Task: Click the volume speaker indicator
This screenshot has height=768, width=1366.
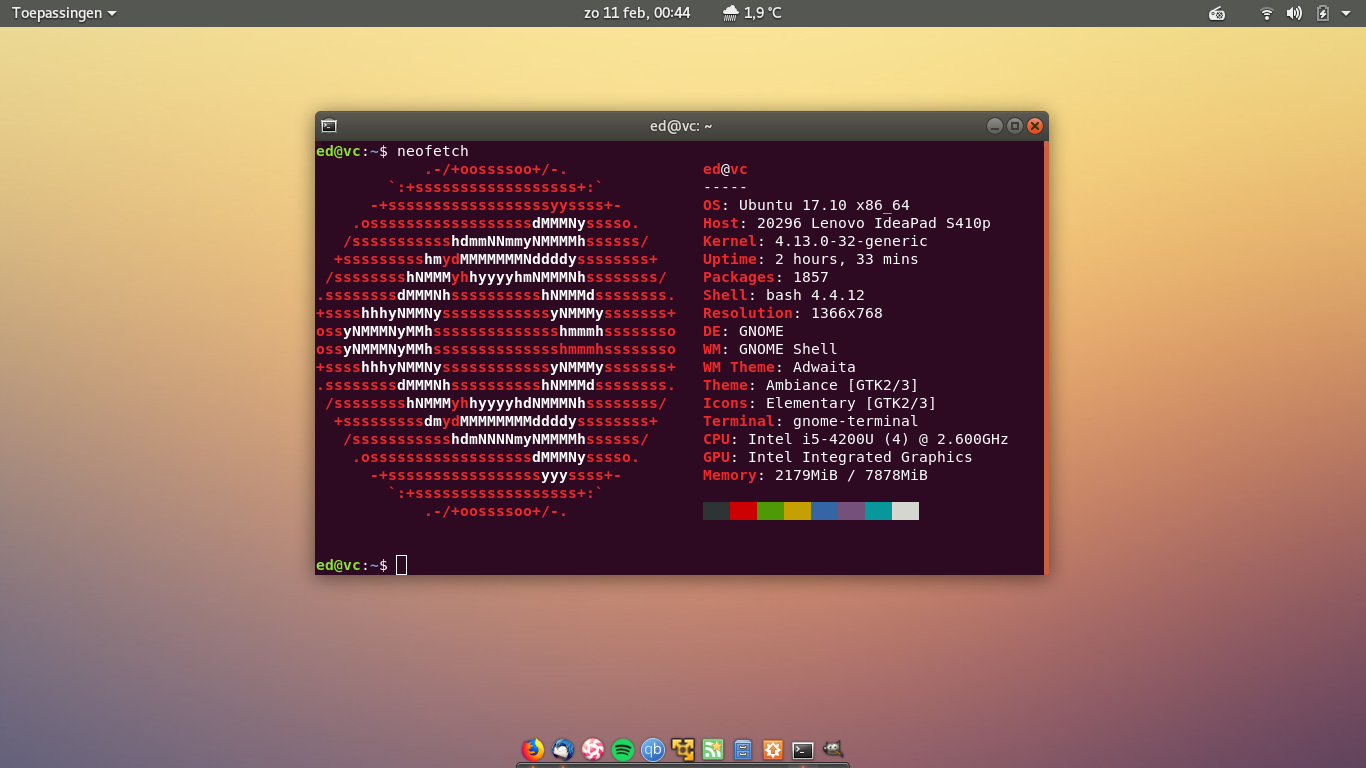Action: coord(1294,13)
